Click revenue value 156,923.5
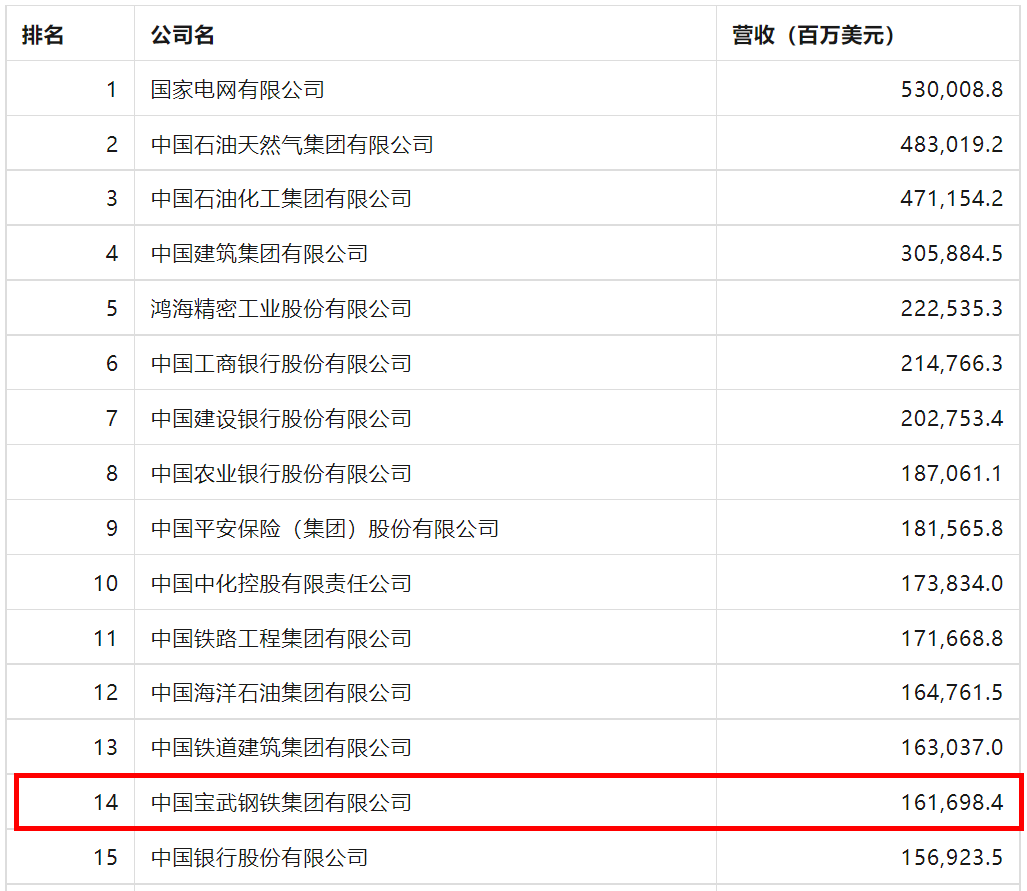This screenshot has width=1027, height=891. 952,858
